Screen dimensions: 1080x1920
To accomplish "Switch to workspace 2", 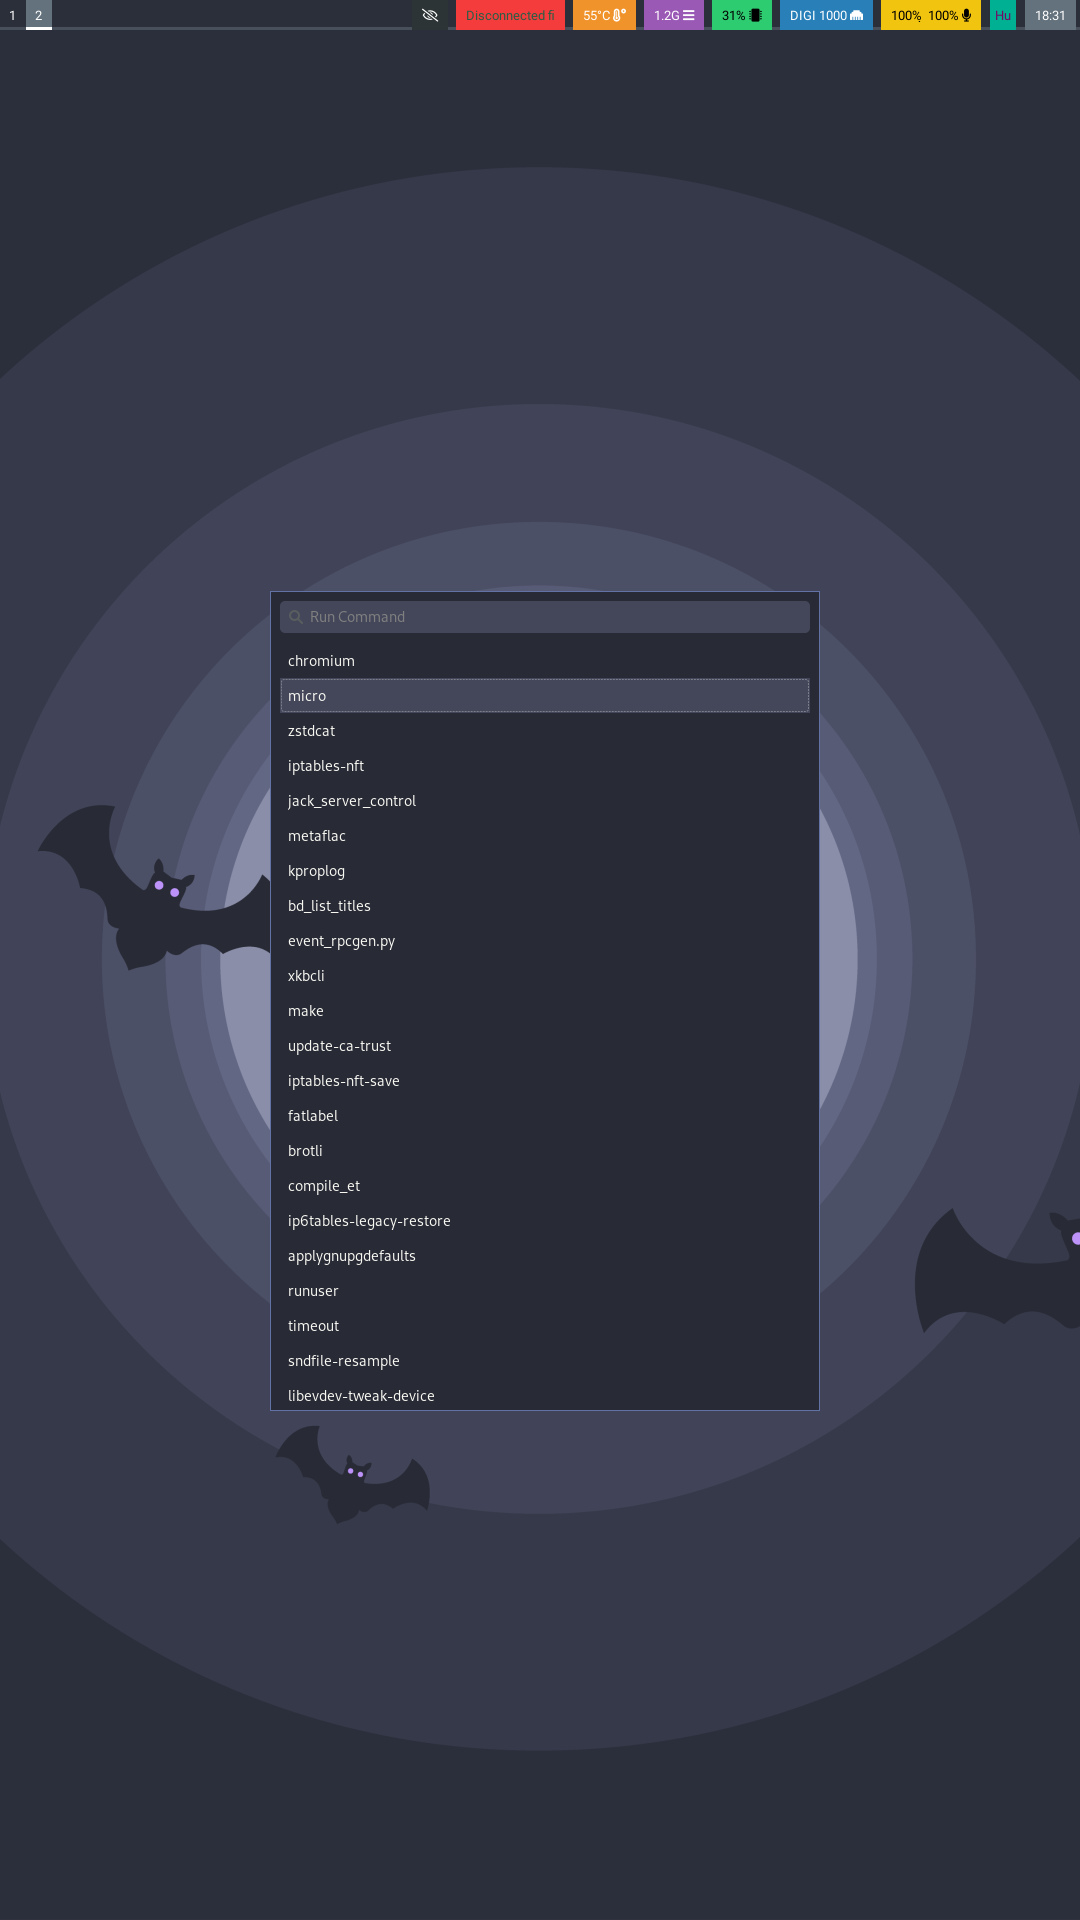I will tap(39, 15).
